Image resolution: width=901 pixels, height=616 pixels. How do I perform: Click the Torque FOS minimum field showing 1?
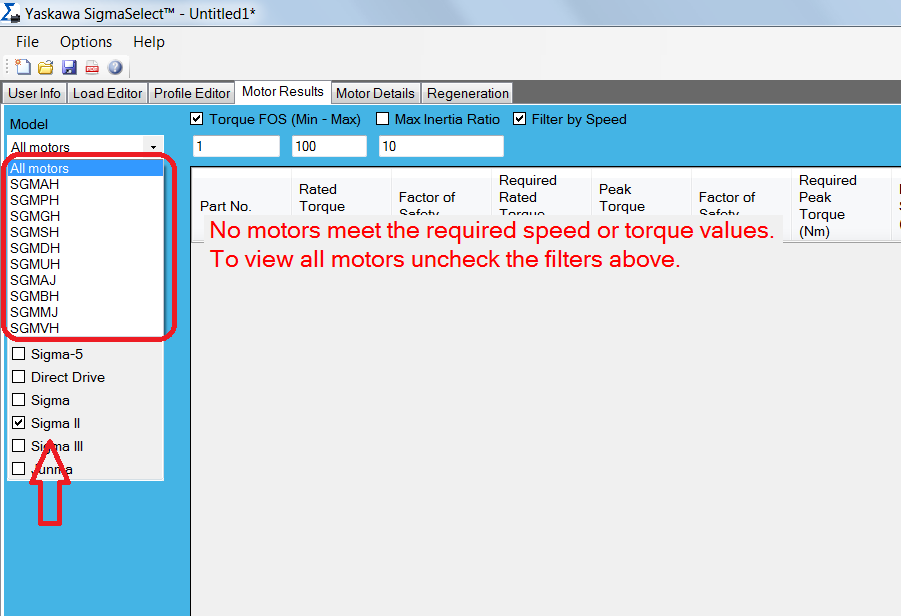point(237,146)
